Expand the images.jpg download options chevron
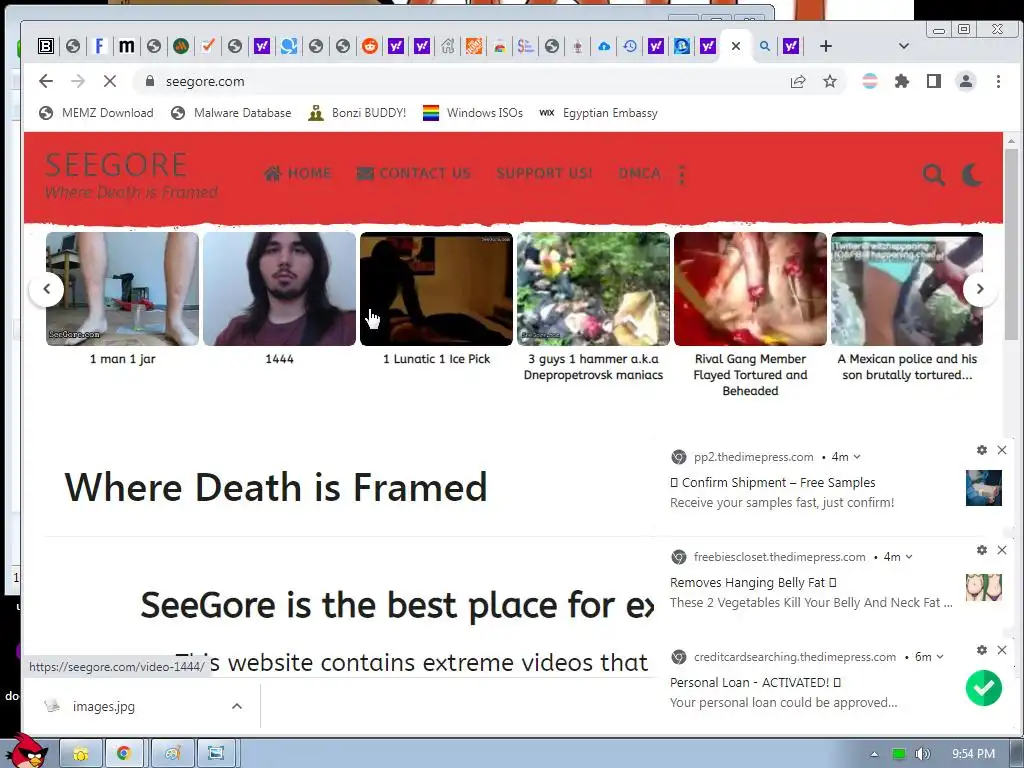 coord(237,706)
